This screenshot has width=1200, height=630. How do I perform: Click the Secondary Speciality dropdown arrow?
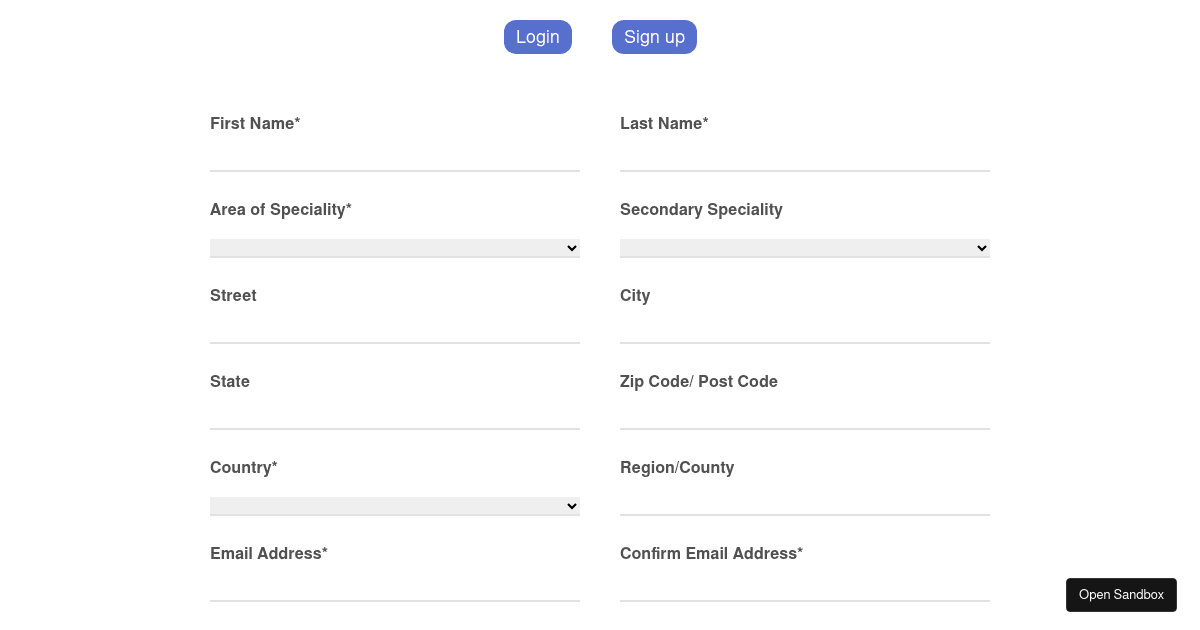983,247
